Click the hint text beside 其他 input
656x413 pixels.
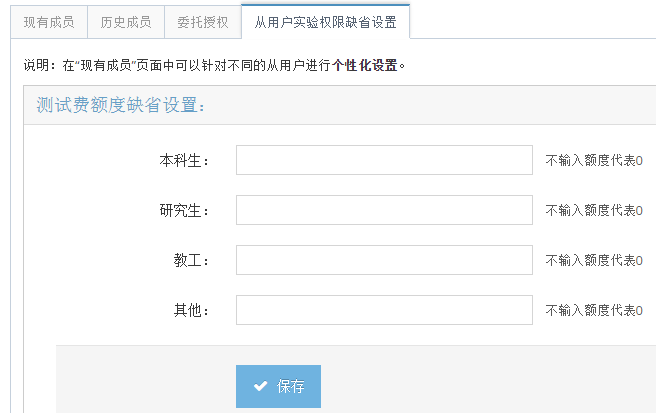(594, 310)
